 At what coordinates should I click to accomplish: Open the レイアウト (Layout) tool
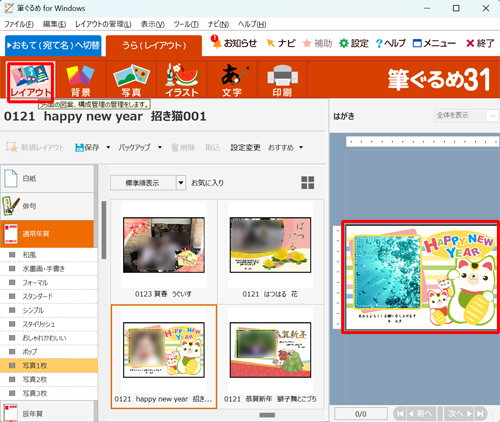pyautogui.click(x=30, y=82)
